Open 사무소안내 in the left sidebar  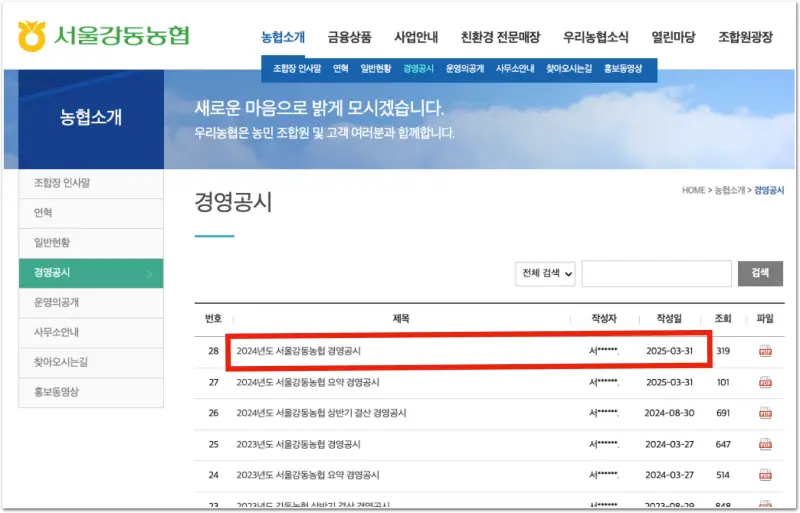91,333
